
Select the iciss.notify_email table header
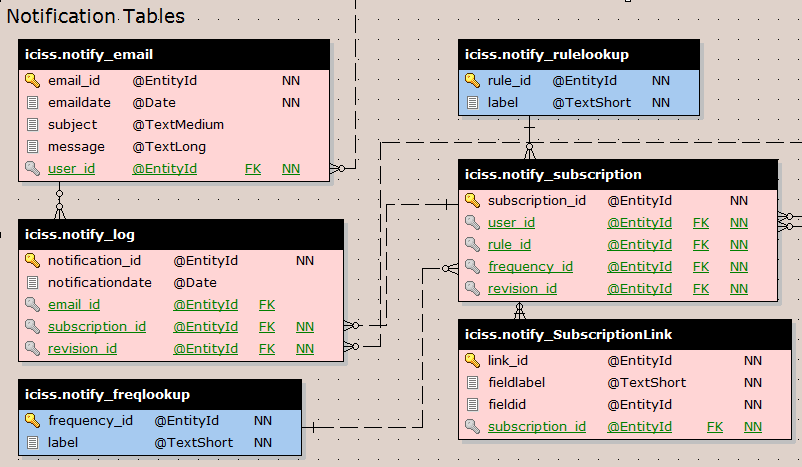coord(174,54)
